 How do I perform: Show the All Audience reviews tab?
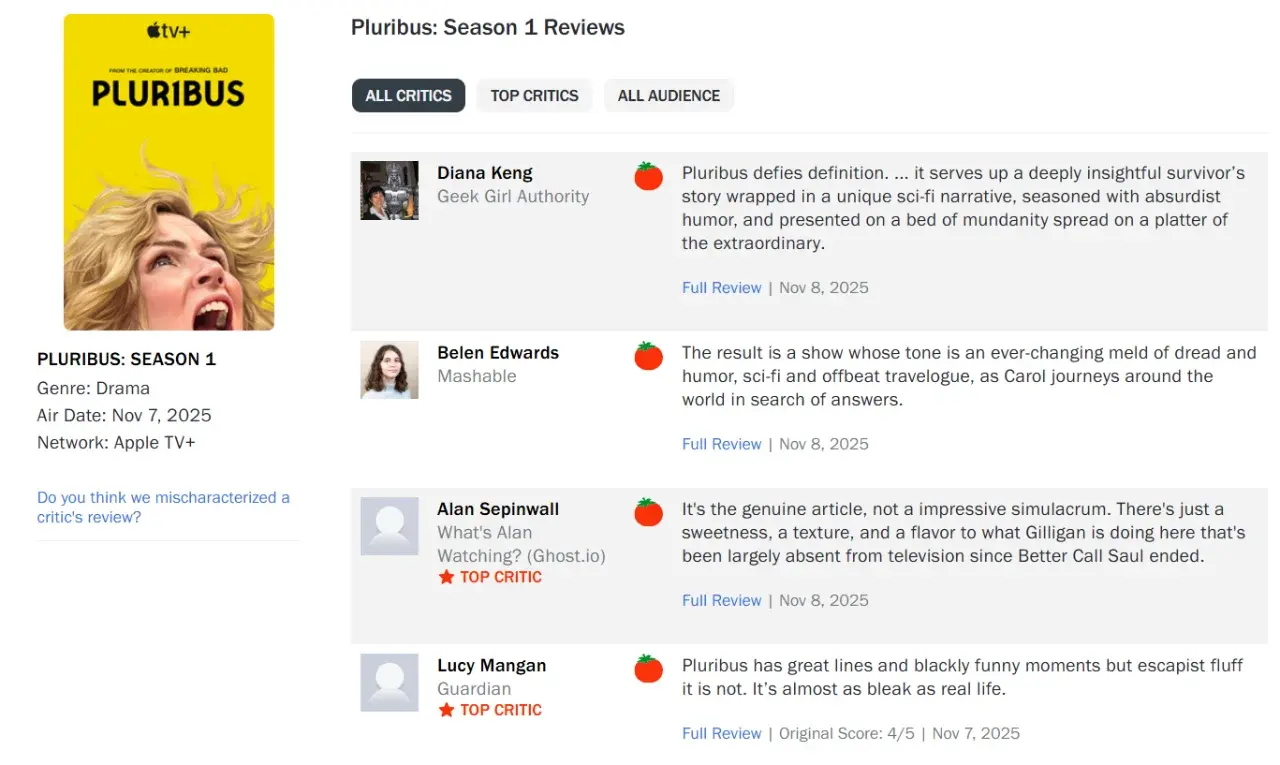click(x=668, y=96)
